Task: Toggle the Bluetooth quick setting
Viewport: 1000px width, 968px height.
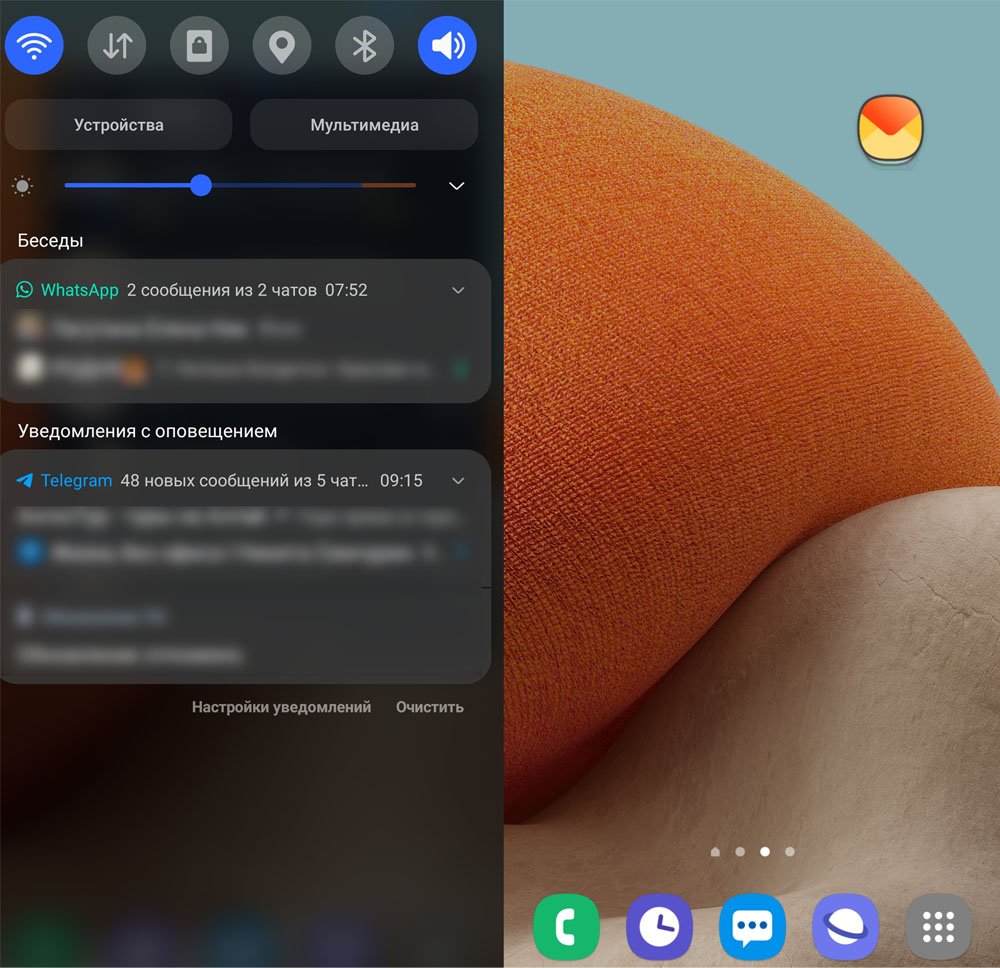Action: pyautogui.click(x=364, y=45)
